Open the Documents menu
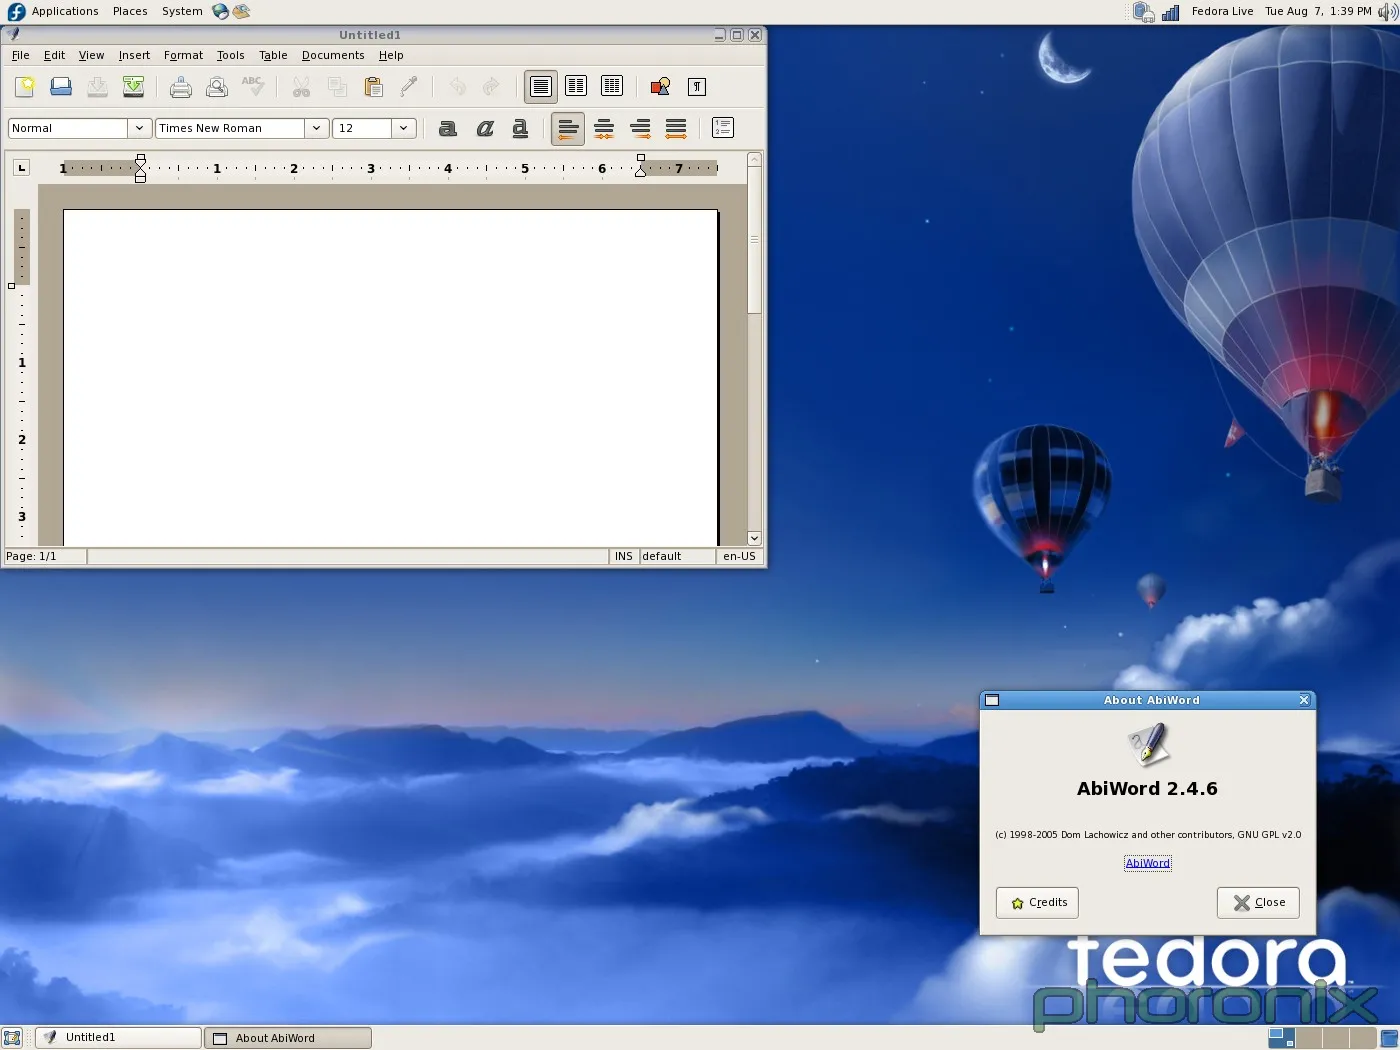The height and width of the screenshot is (1050, 1400). point(333,55)
